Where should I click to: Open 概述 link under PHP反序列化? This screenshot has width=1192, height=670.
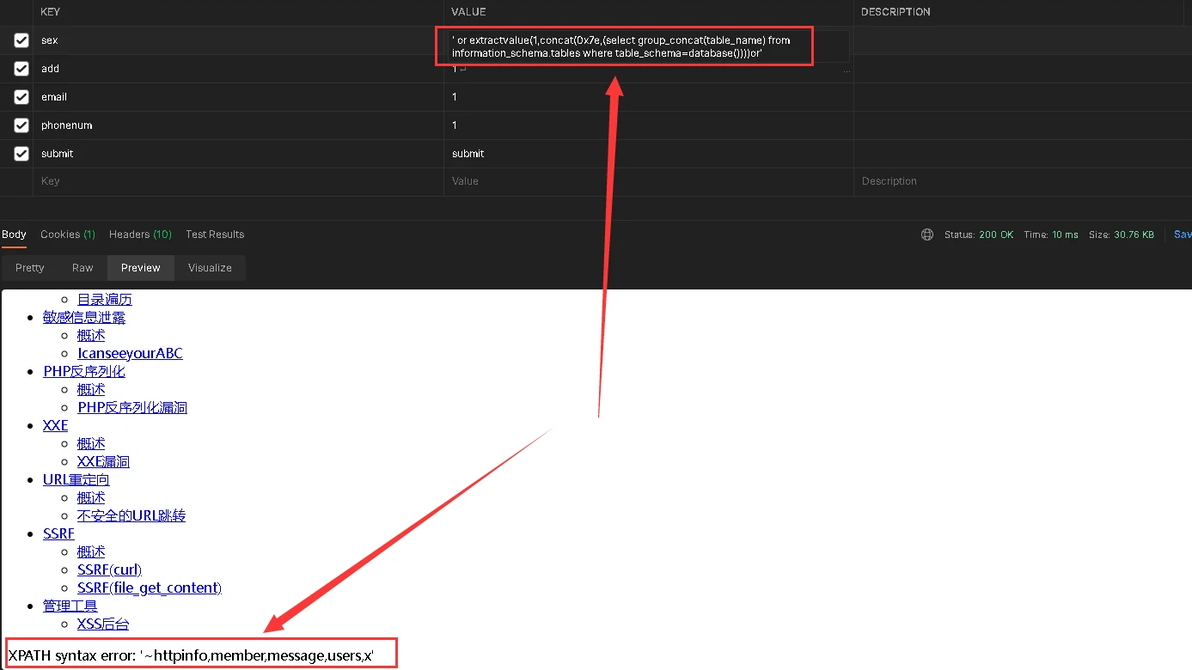[x=91, y=389]
